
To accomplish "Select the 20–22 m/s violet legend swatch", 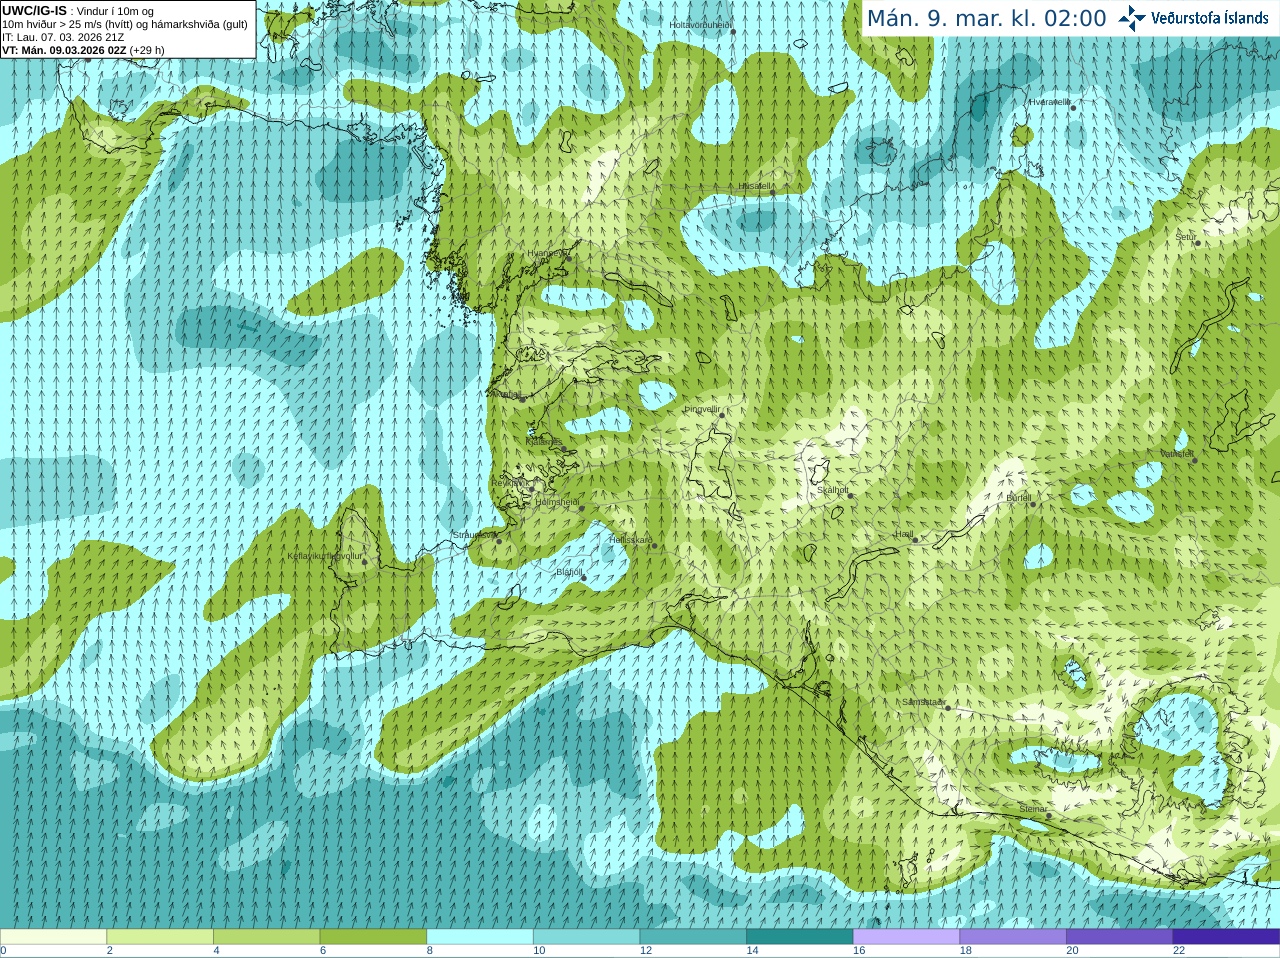I will pos(1120,937).
